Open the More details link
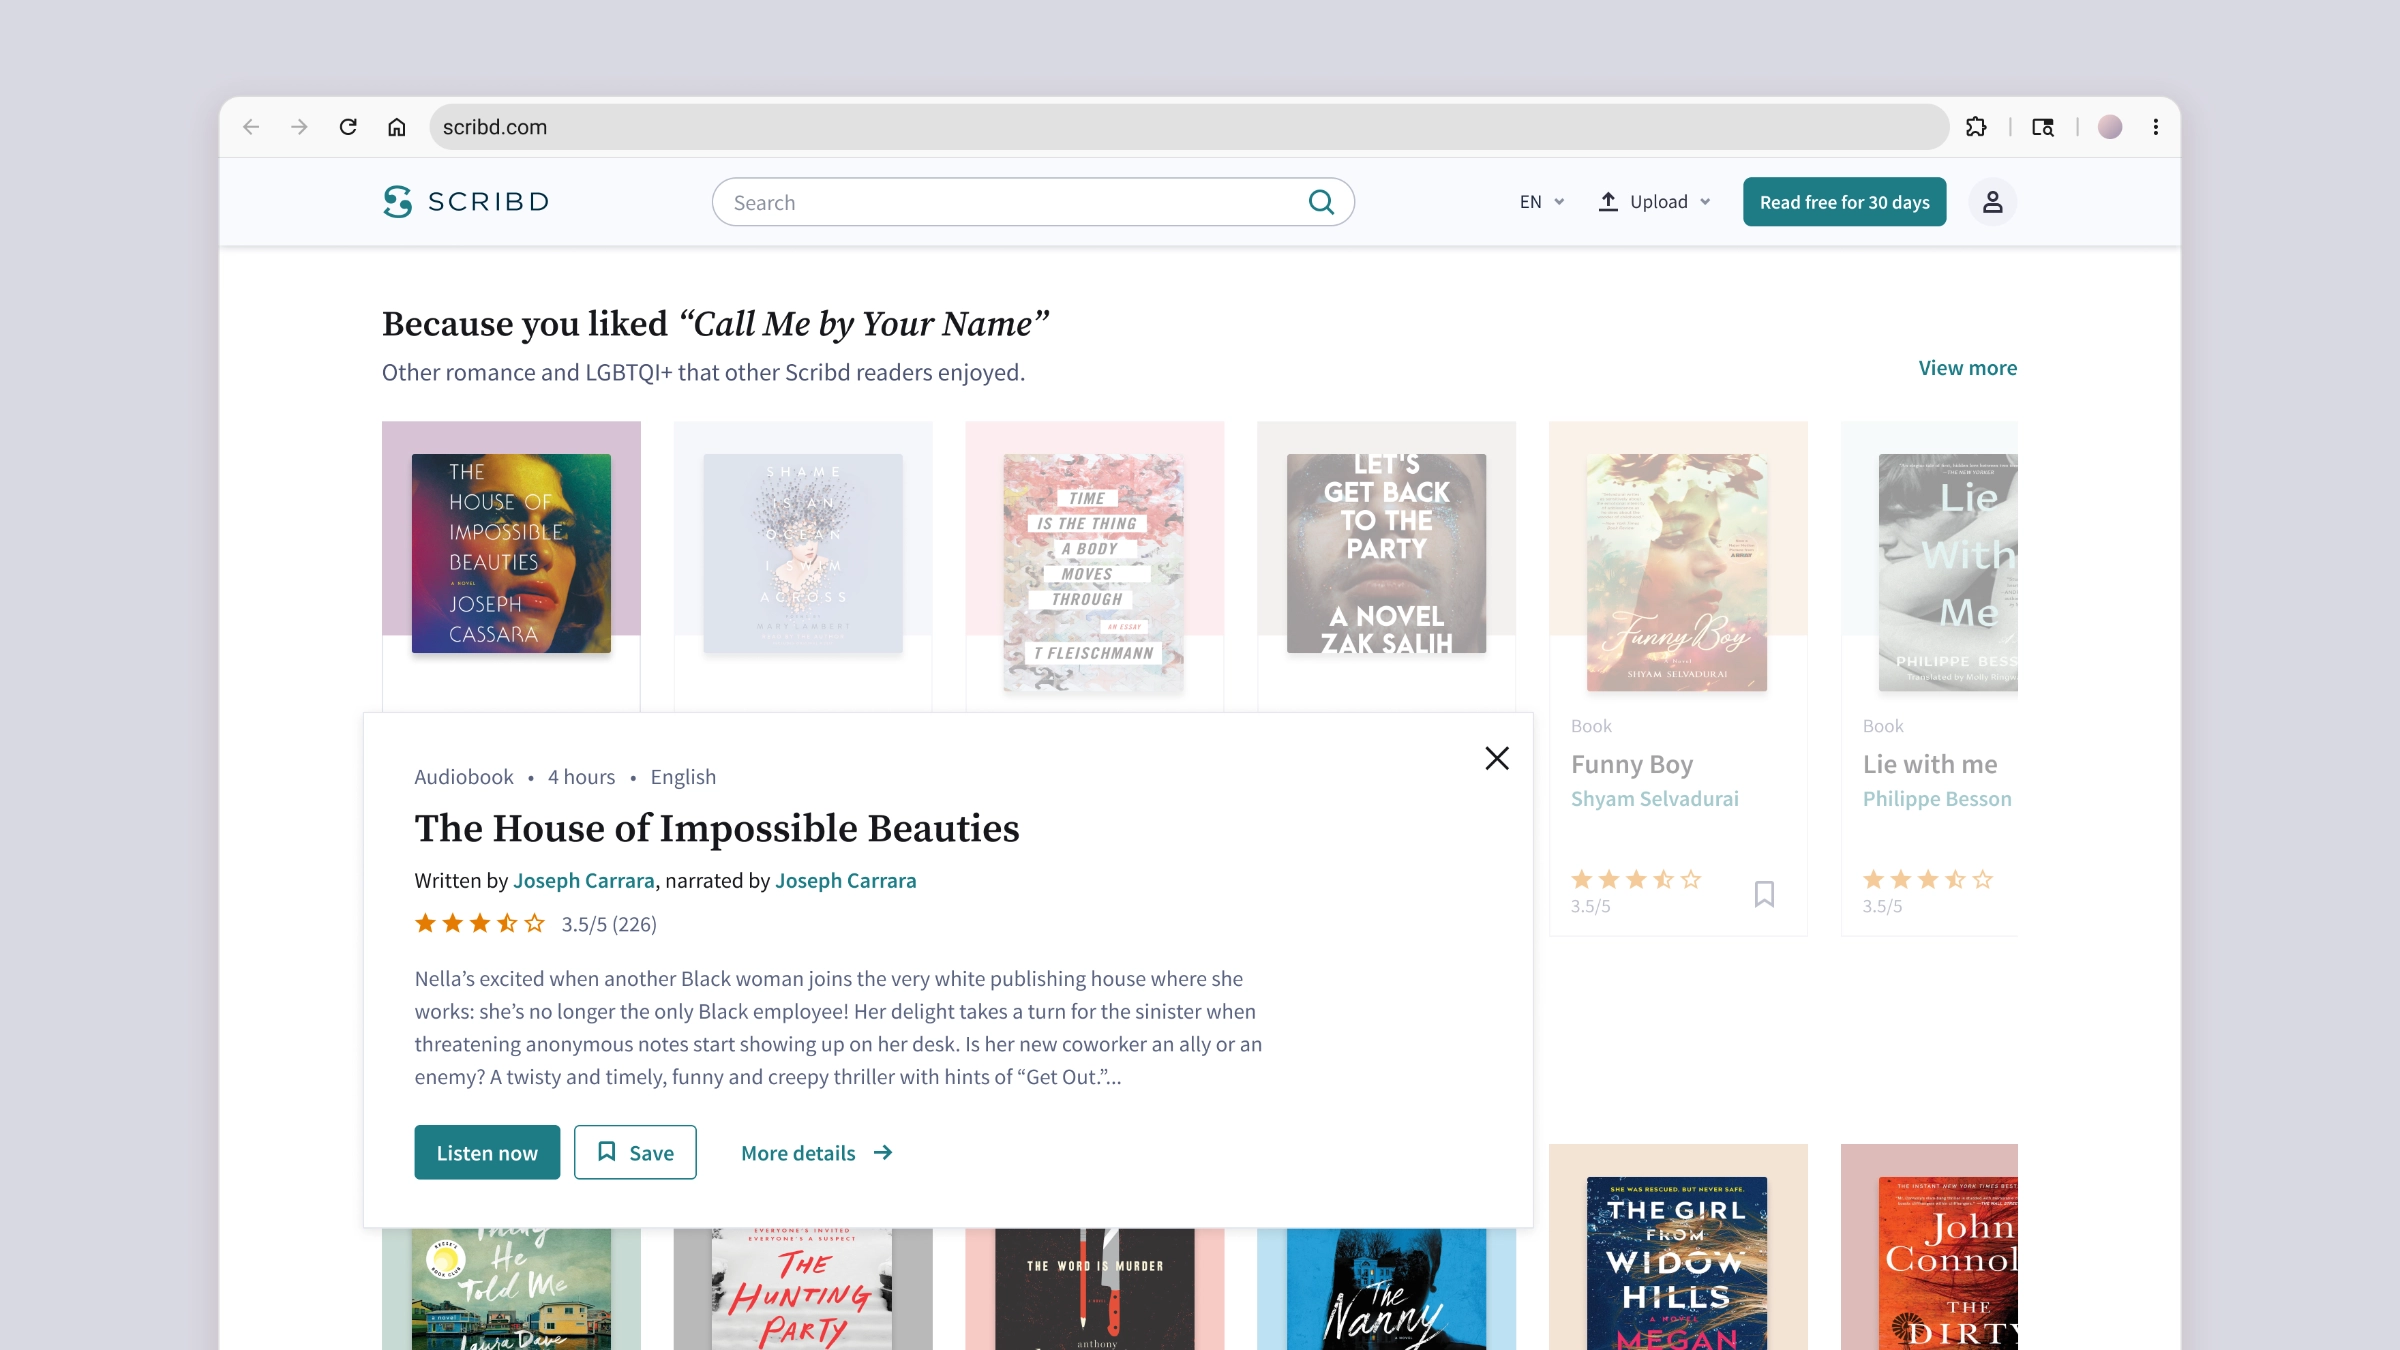The height and width of the screenshot is (1350, 2400). [817, 1153]
